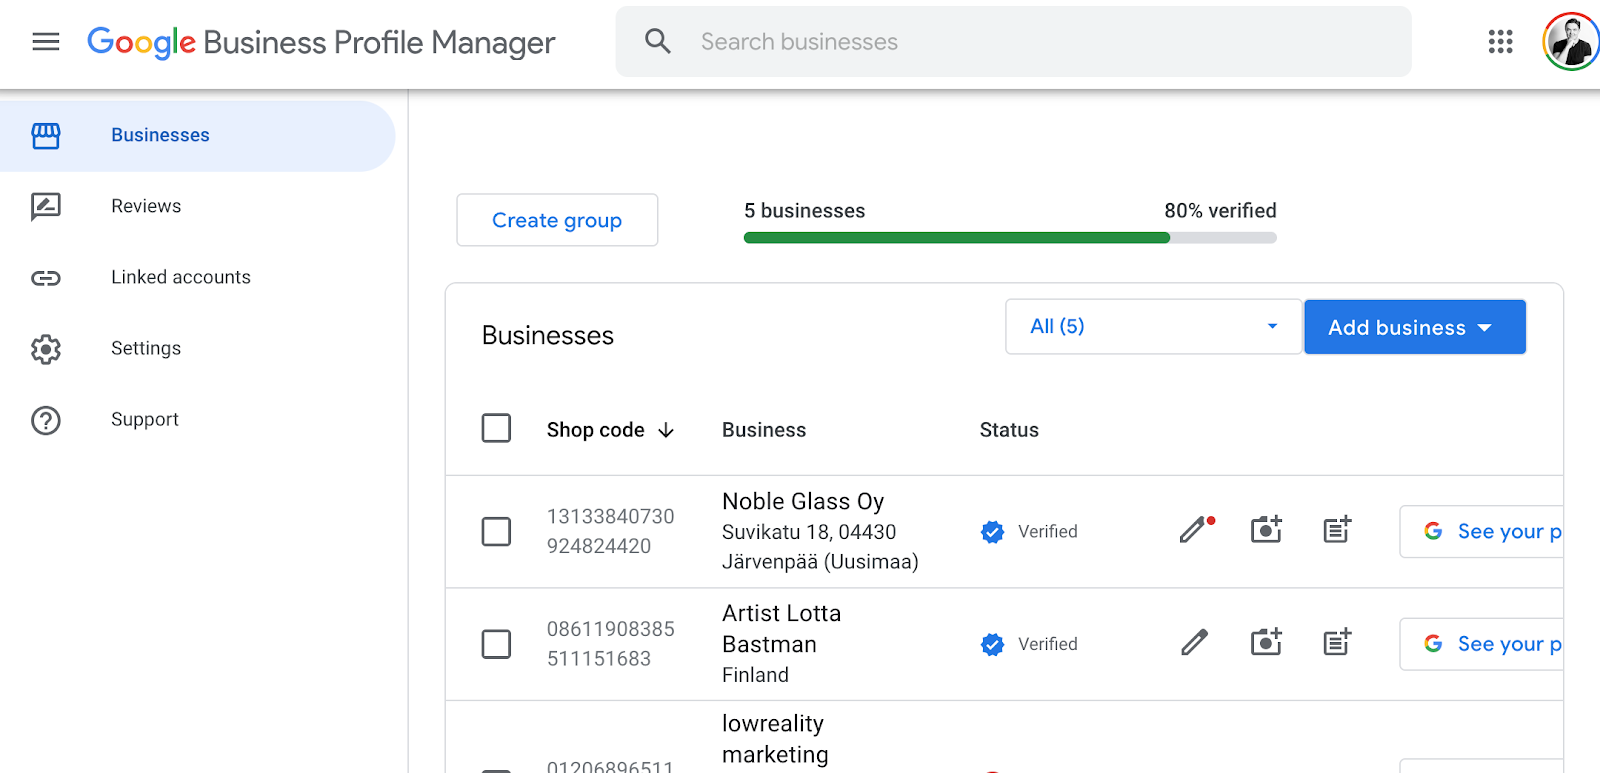Open Linked accounts section
Viewport: 1600px width, 773px height.
pyautogui.click(x=181, y=277)
